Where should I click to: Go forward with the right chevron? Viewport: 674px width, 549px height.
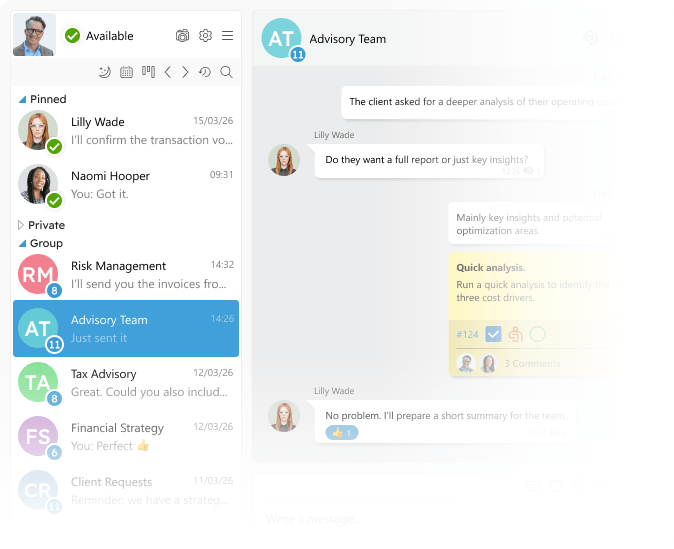tap(185, 72)
